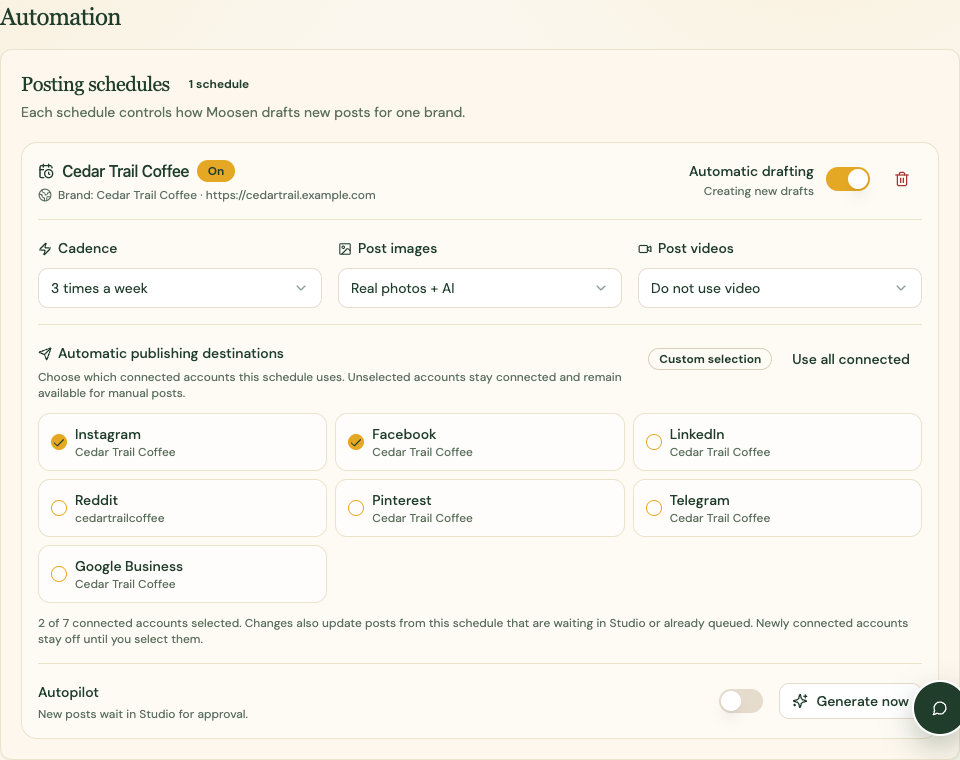This screenshot has height=760, width=960.
Task: Click the Post videos camera icon
Action: [645, 249]
